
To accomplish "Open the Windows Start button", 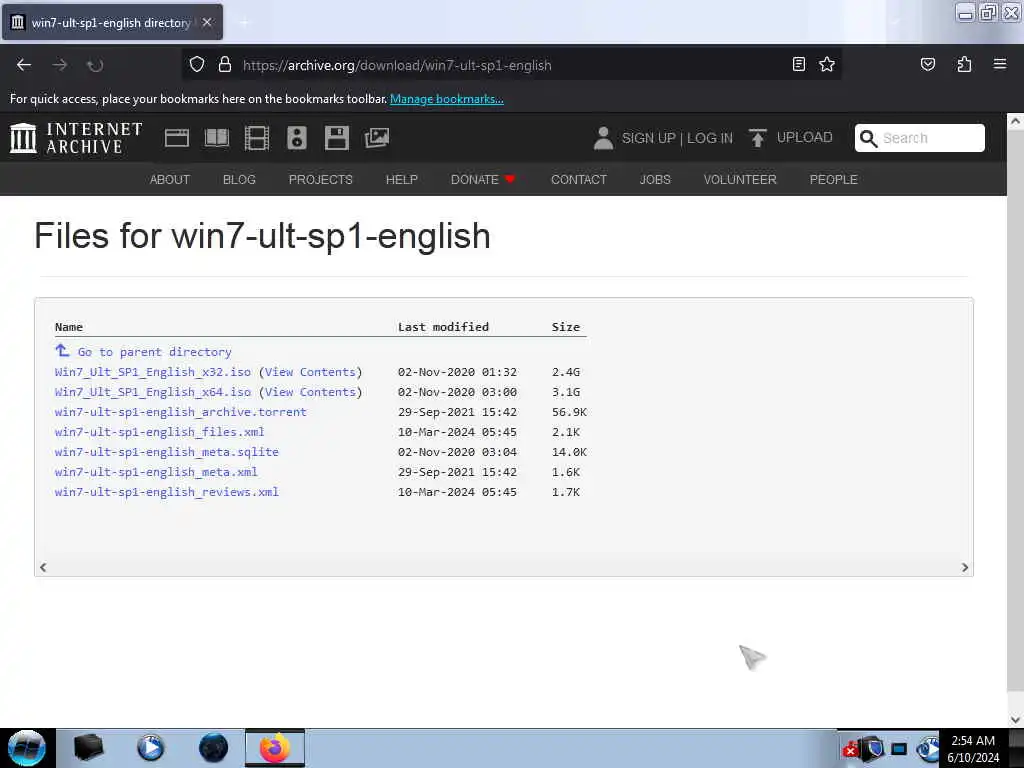I will pyautogui.click(x=27, y=748).
